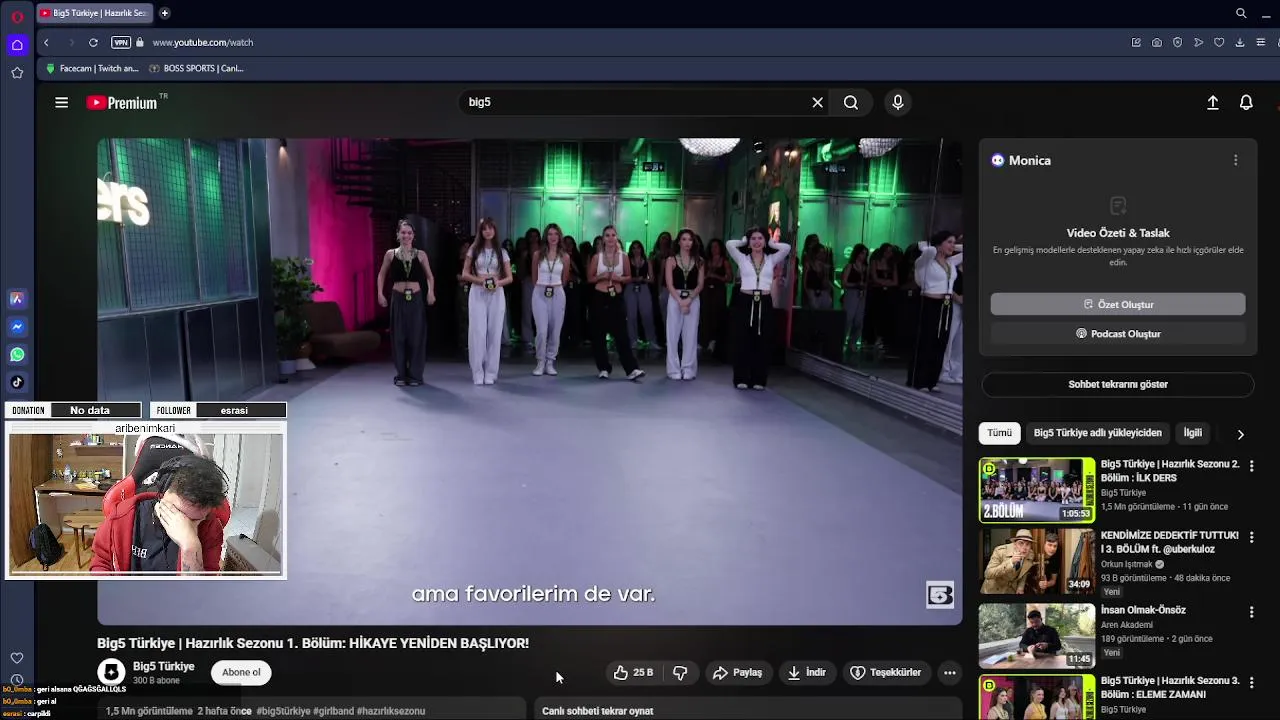The image size is (1280, 720).
Task: Click the Big5 Türkiye channel avatar
Action: [111, 672]
